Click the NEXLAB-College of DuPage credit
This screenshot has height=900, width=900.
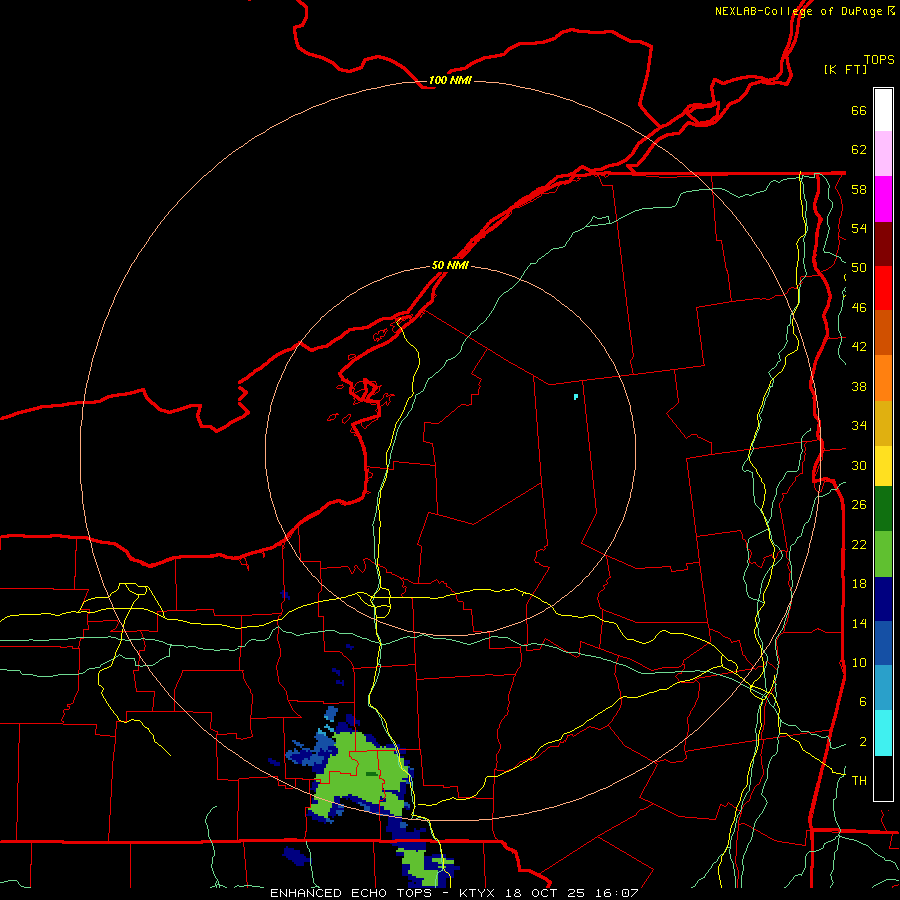point(804,11)
